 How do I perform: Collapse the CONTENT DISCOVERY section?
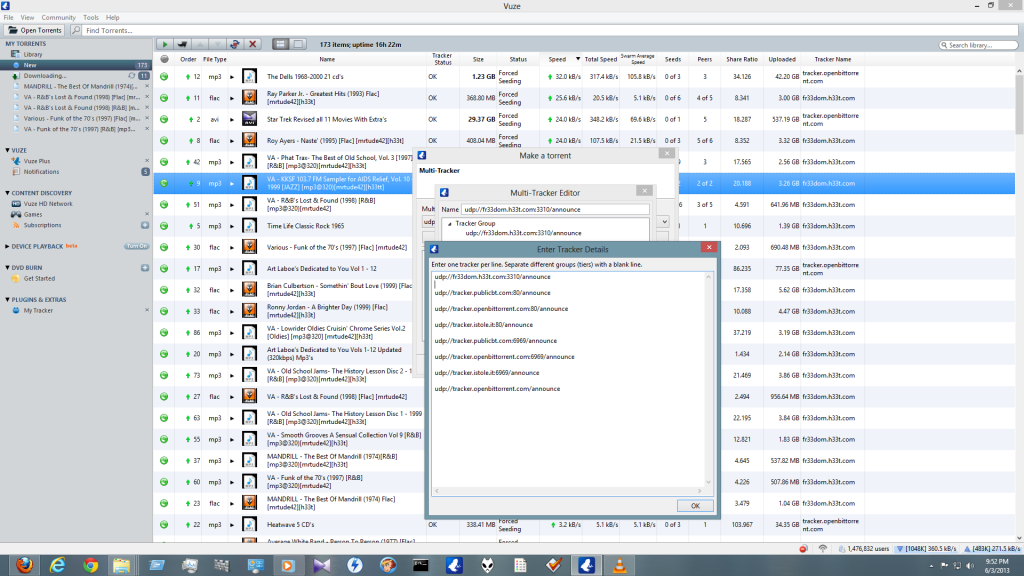(7, 193)
